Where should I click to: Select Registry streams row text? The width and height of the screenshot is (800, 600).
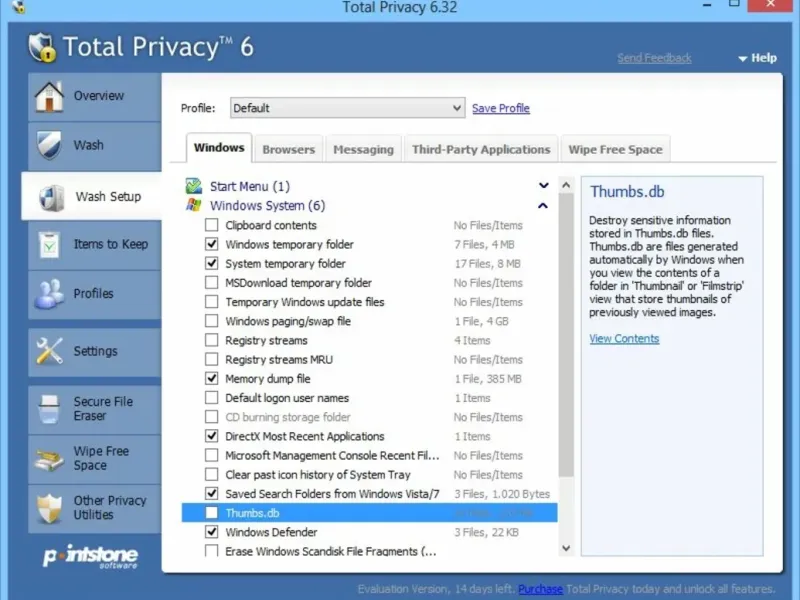(x=266, y=340)
